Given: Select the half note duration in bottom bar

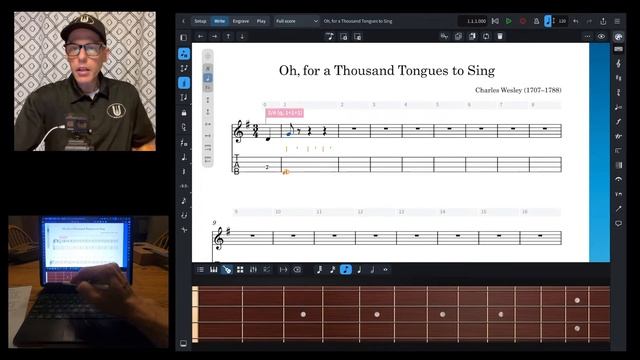Looking at the screenshot, I should tap(372, 269).
